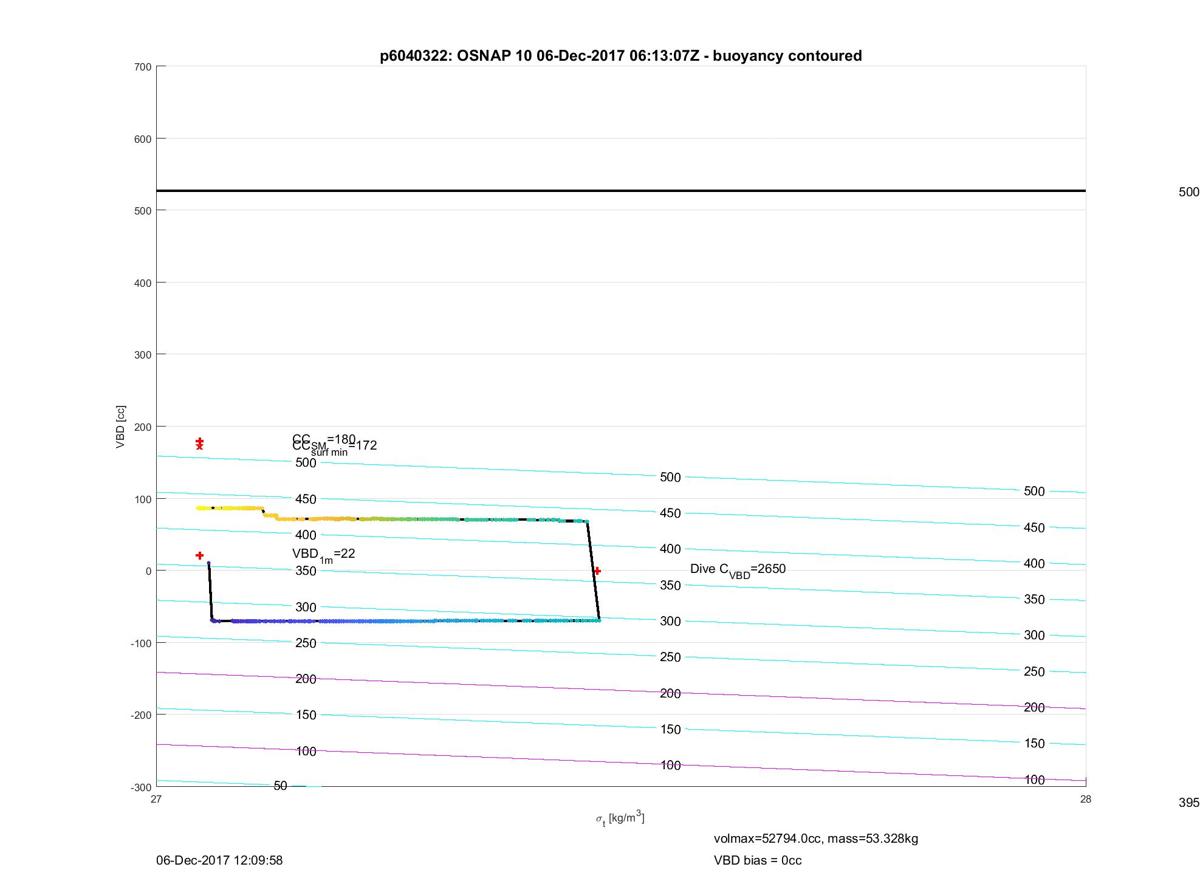The image size is (1200, 885).
Task: Click the red plus marker beside "VBD_1m=22"
Action: pos(200,555)
